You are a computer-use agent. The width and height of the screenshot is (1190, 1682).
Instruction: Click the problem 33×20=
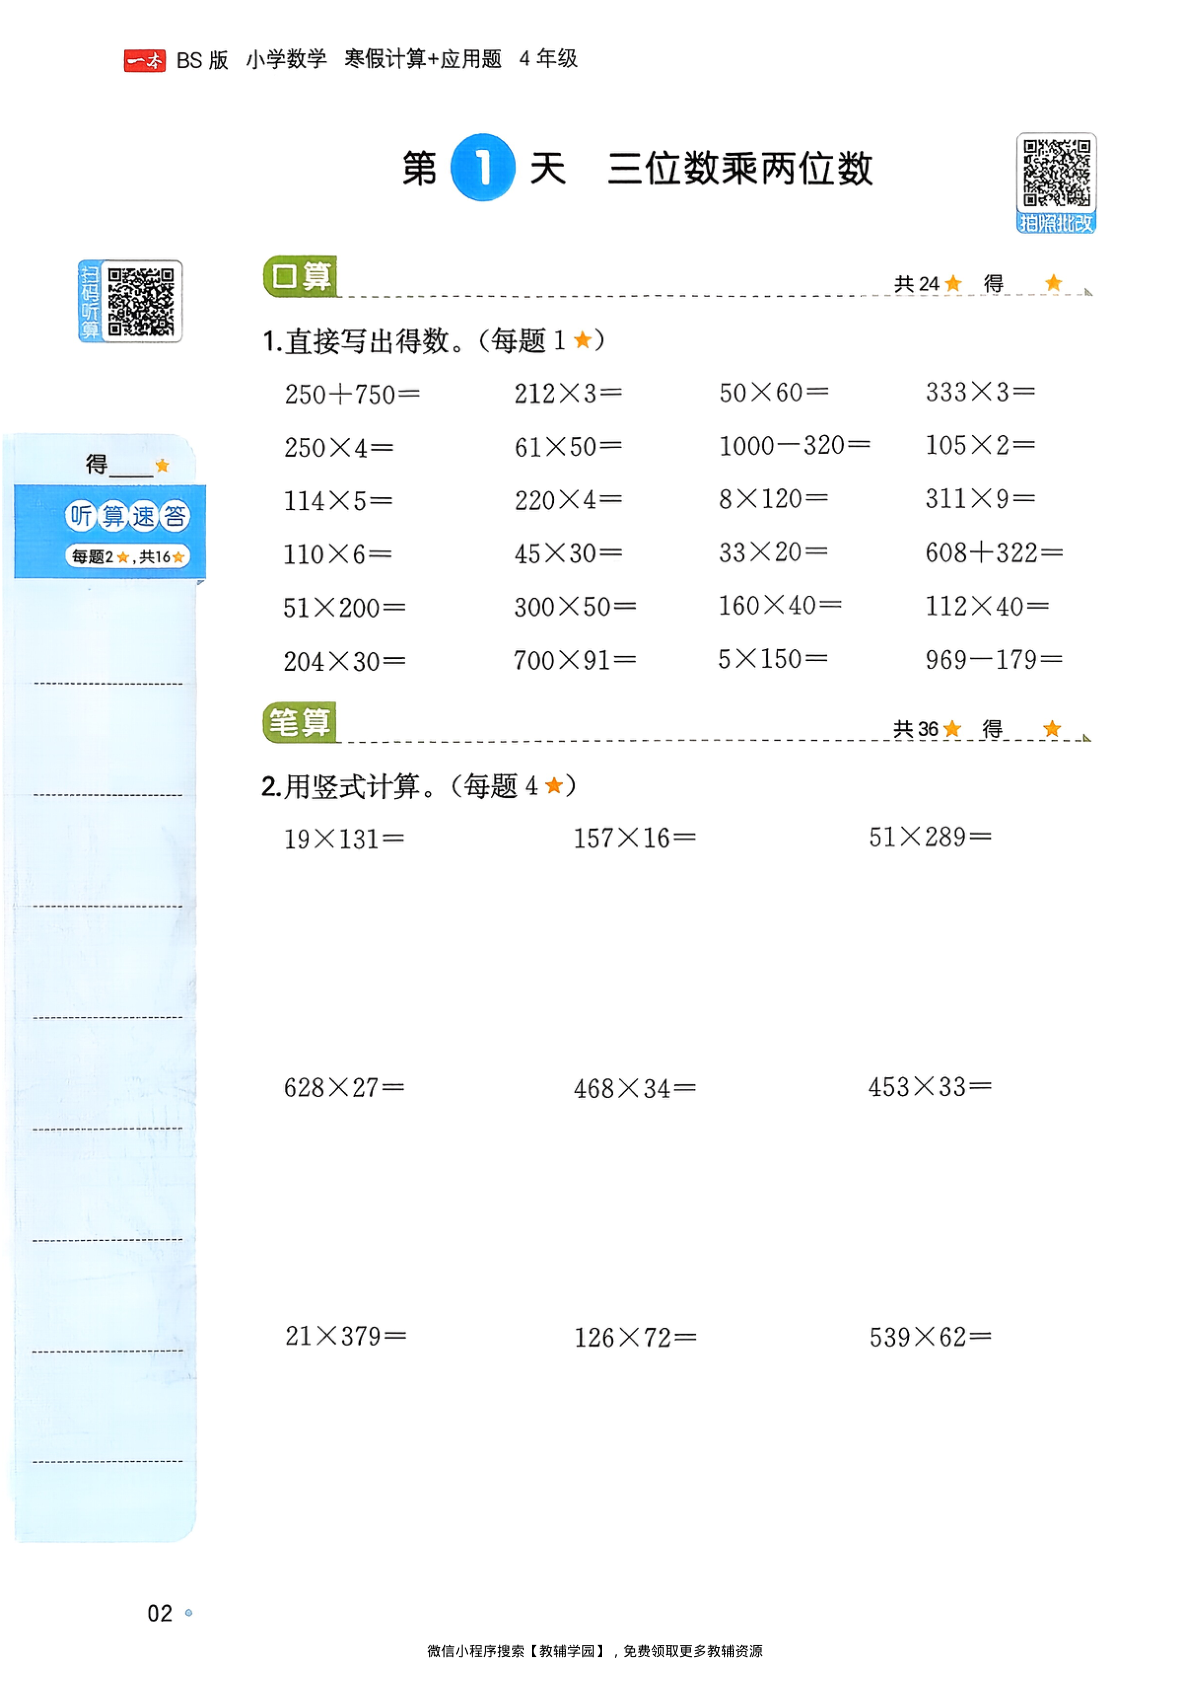point(773,551)
